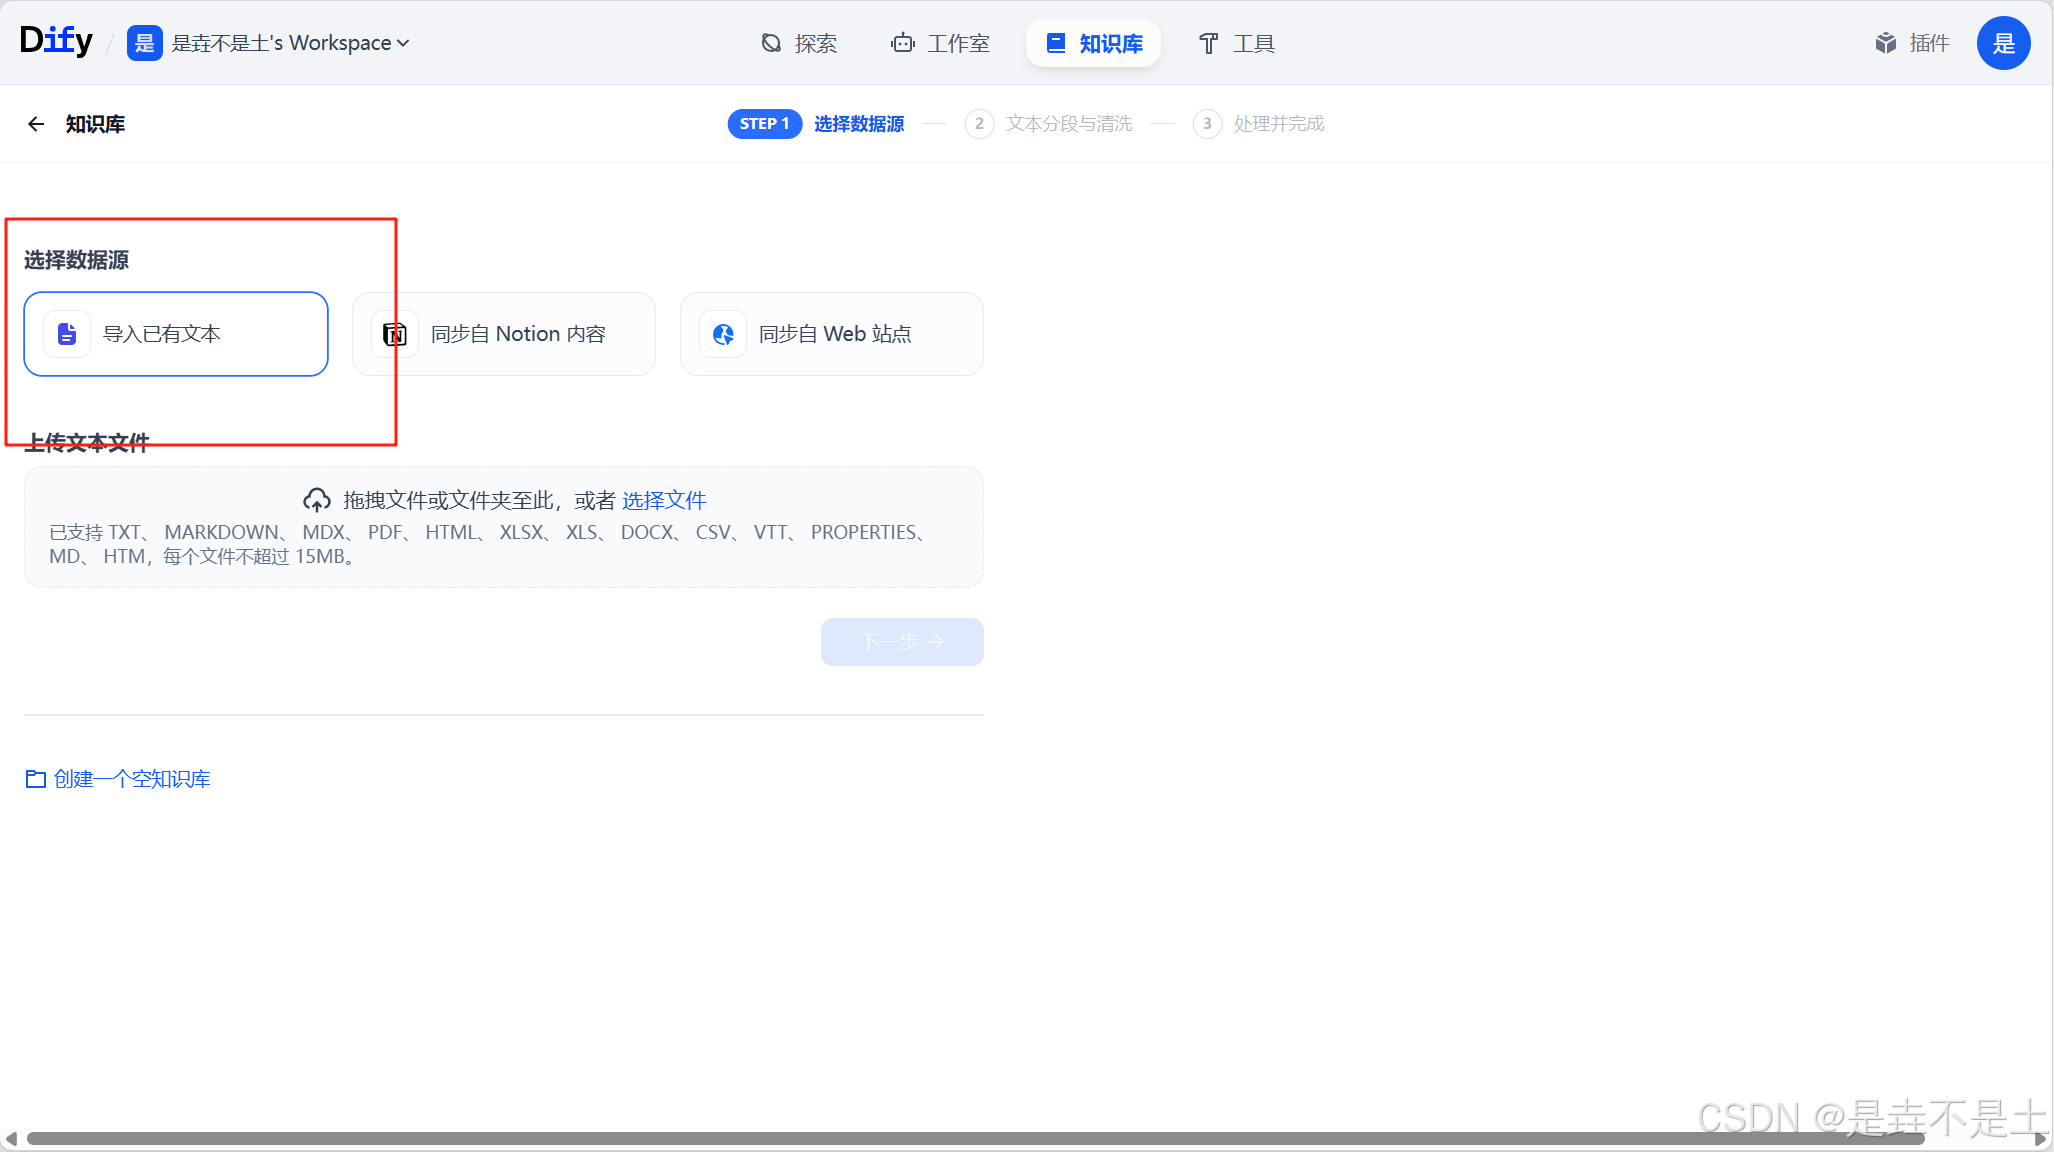Switch to the 工作室 tab
Screen dimensions: 2054x1152
(x=940, y=43)
